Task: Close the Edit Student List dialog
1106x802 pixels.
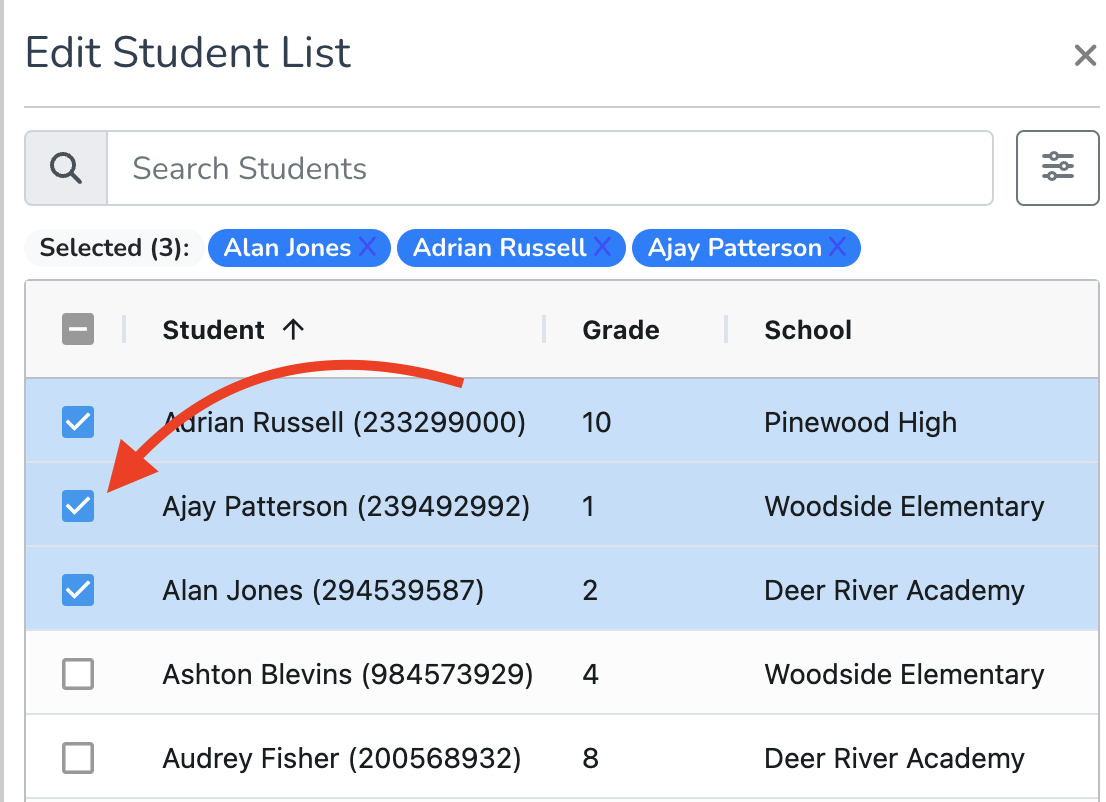Action: (x=1085, y=55)
